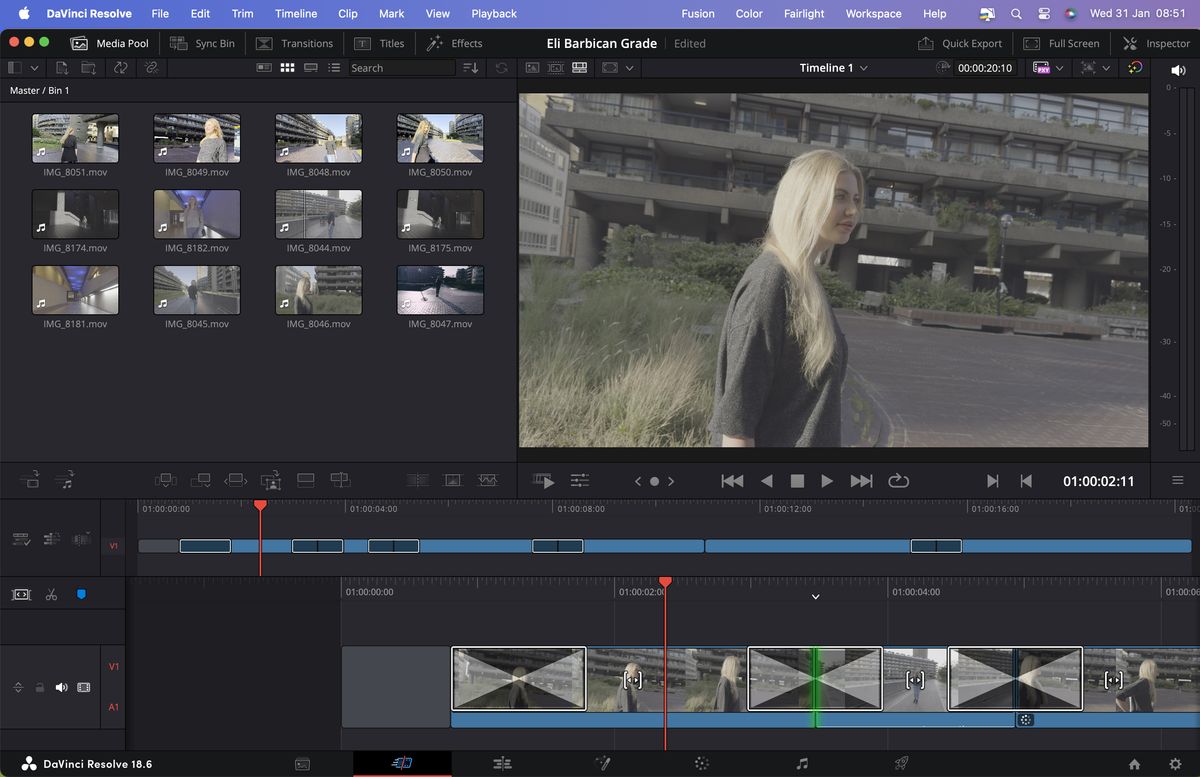Open the Playback menu
Viewport: 1200px width, 777px height.
[493, 13]
